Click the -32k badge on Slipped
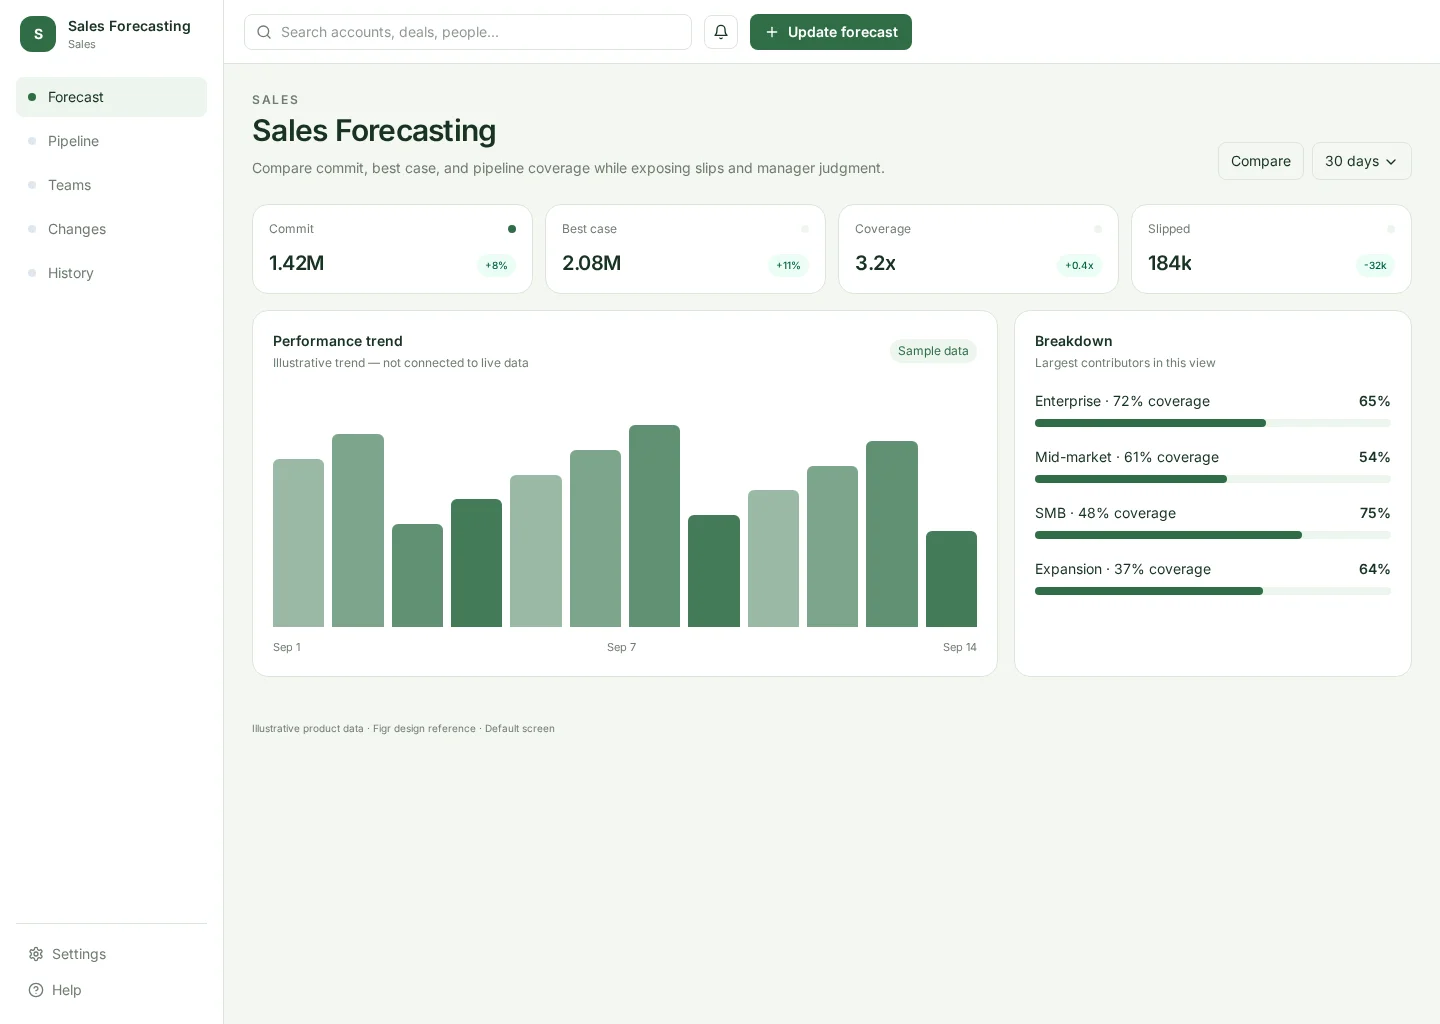This screenshot has height=1024, width=1440. click(1375, 265)
